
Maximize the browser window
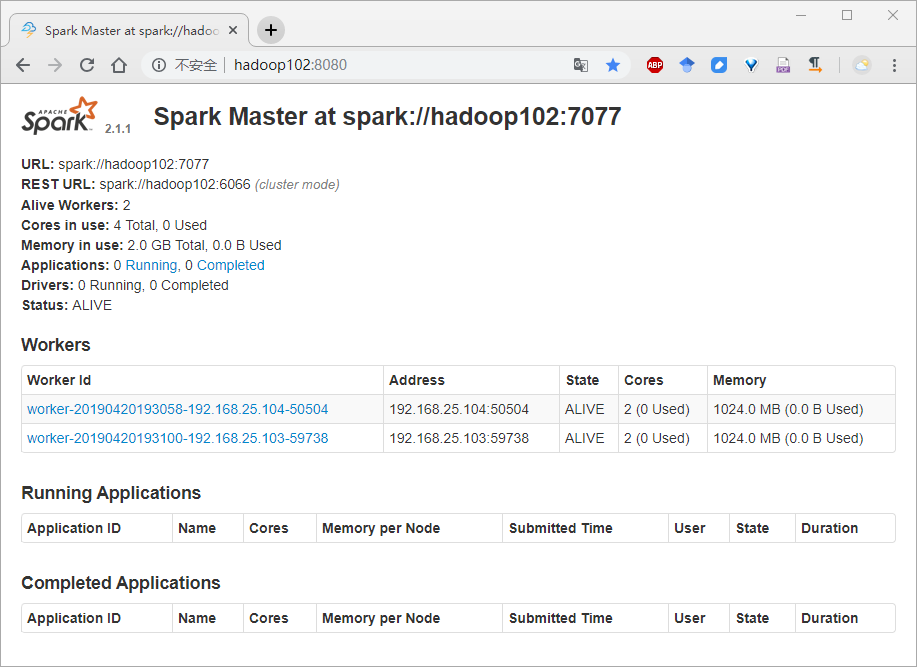[847, 15]
